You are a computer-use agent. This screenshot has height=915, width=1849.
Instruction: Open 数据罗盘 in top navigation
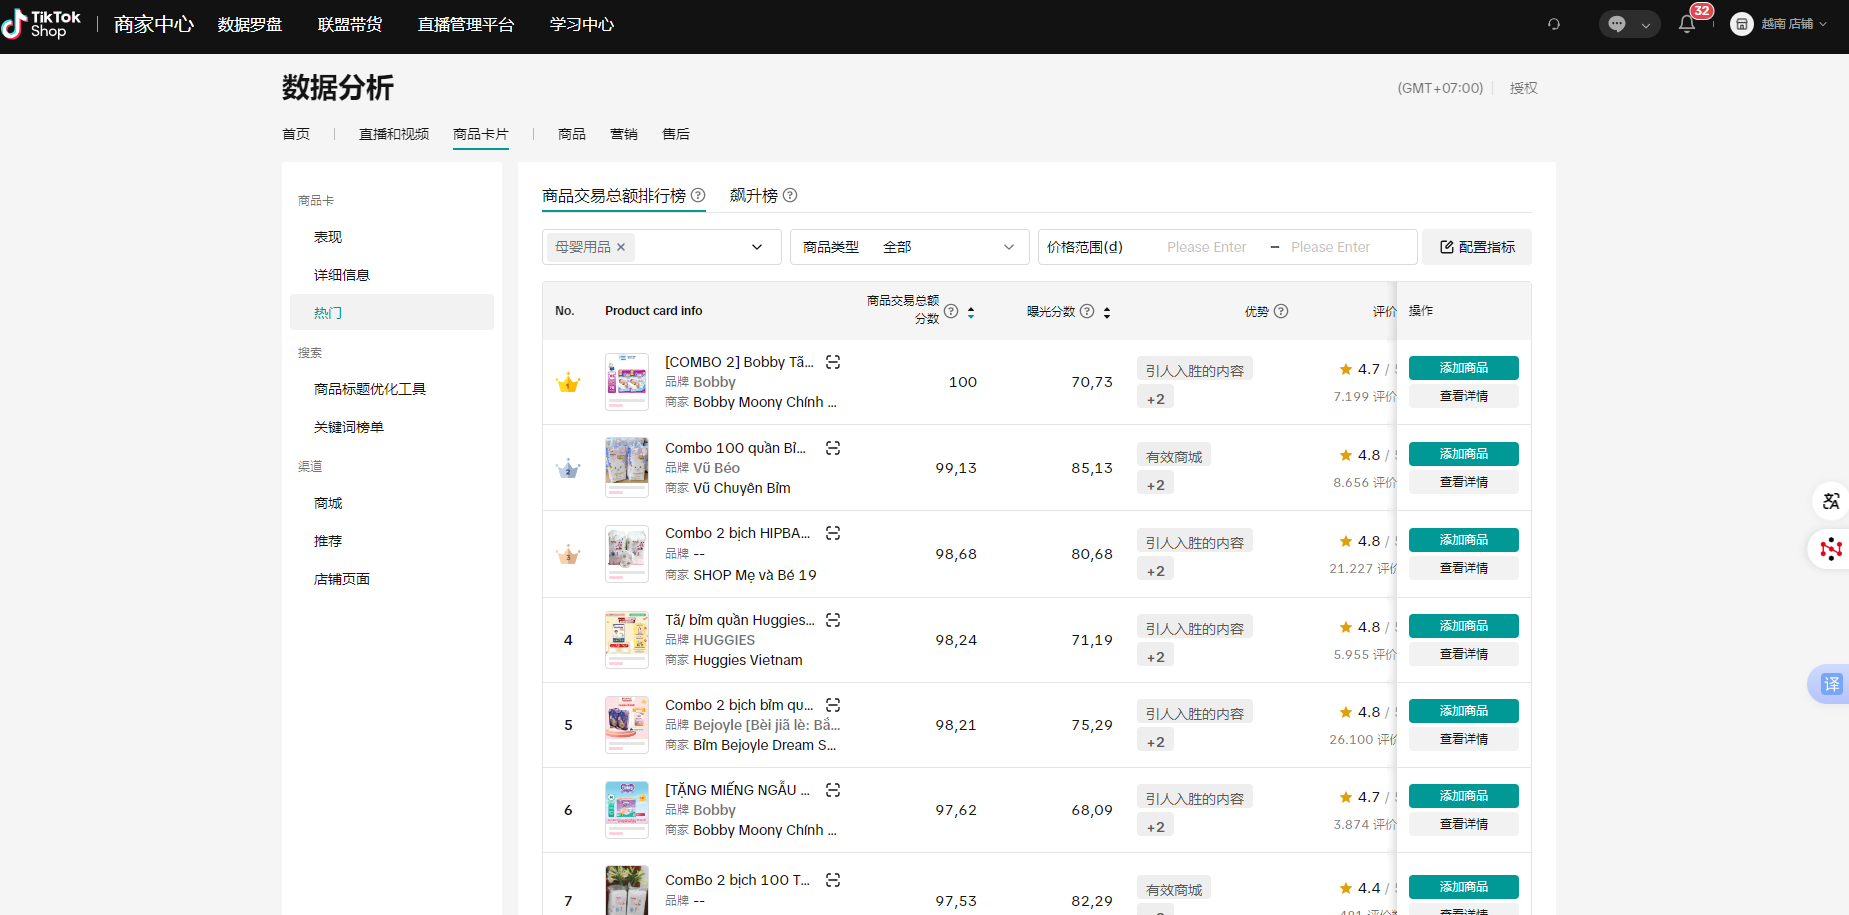click(x=250, y=24)
